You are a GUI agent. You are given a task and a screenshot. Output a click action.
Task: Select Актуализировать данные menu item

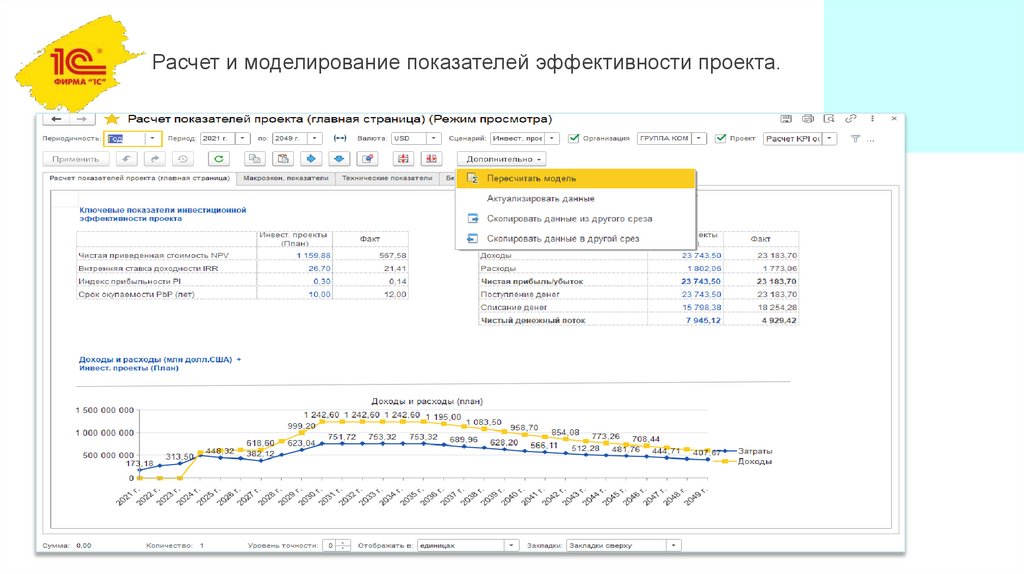tap(575, 199)
